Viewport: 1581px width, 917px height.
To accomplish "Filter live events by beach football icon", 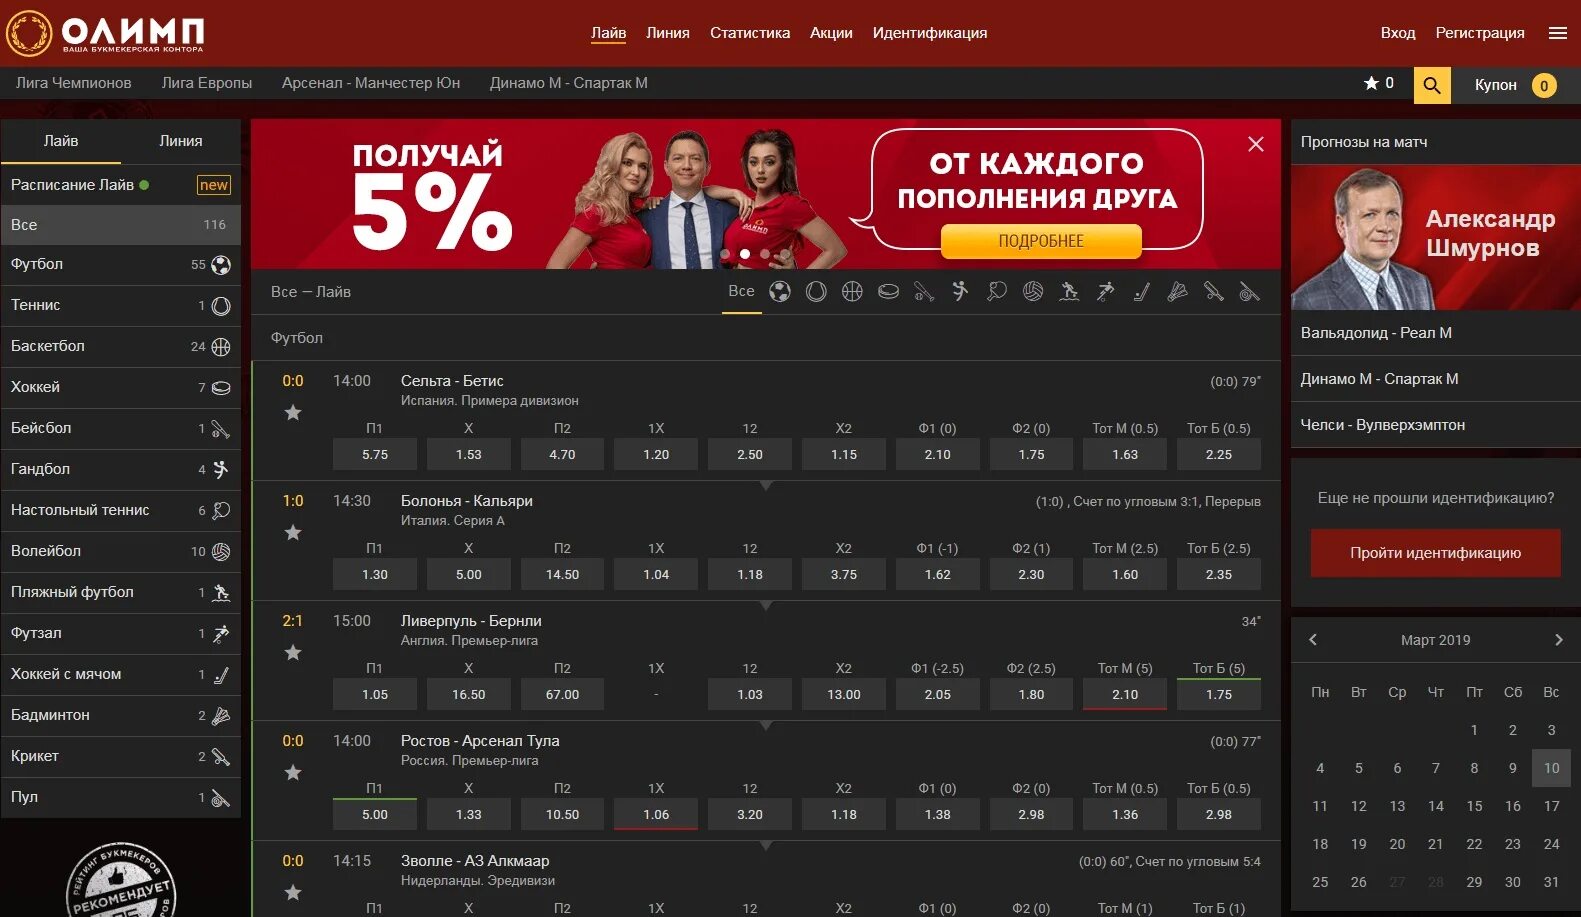I will (x=1069, y=291).
